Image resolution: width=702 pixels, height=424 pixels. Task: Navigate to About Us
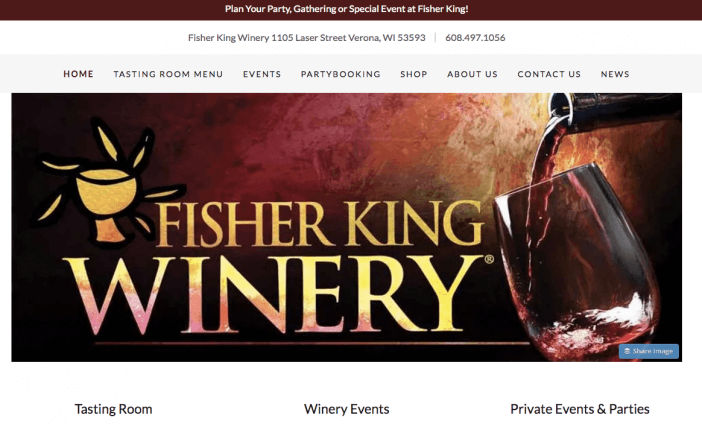point(472,74)
